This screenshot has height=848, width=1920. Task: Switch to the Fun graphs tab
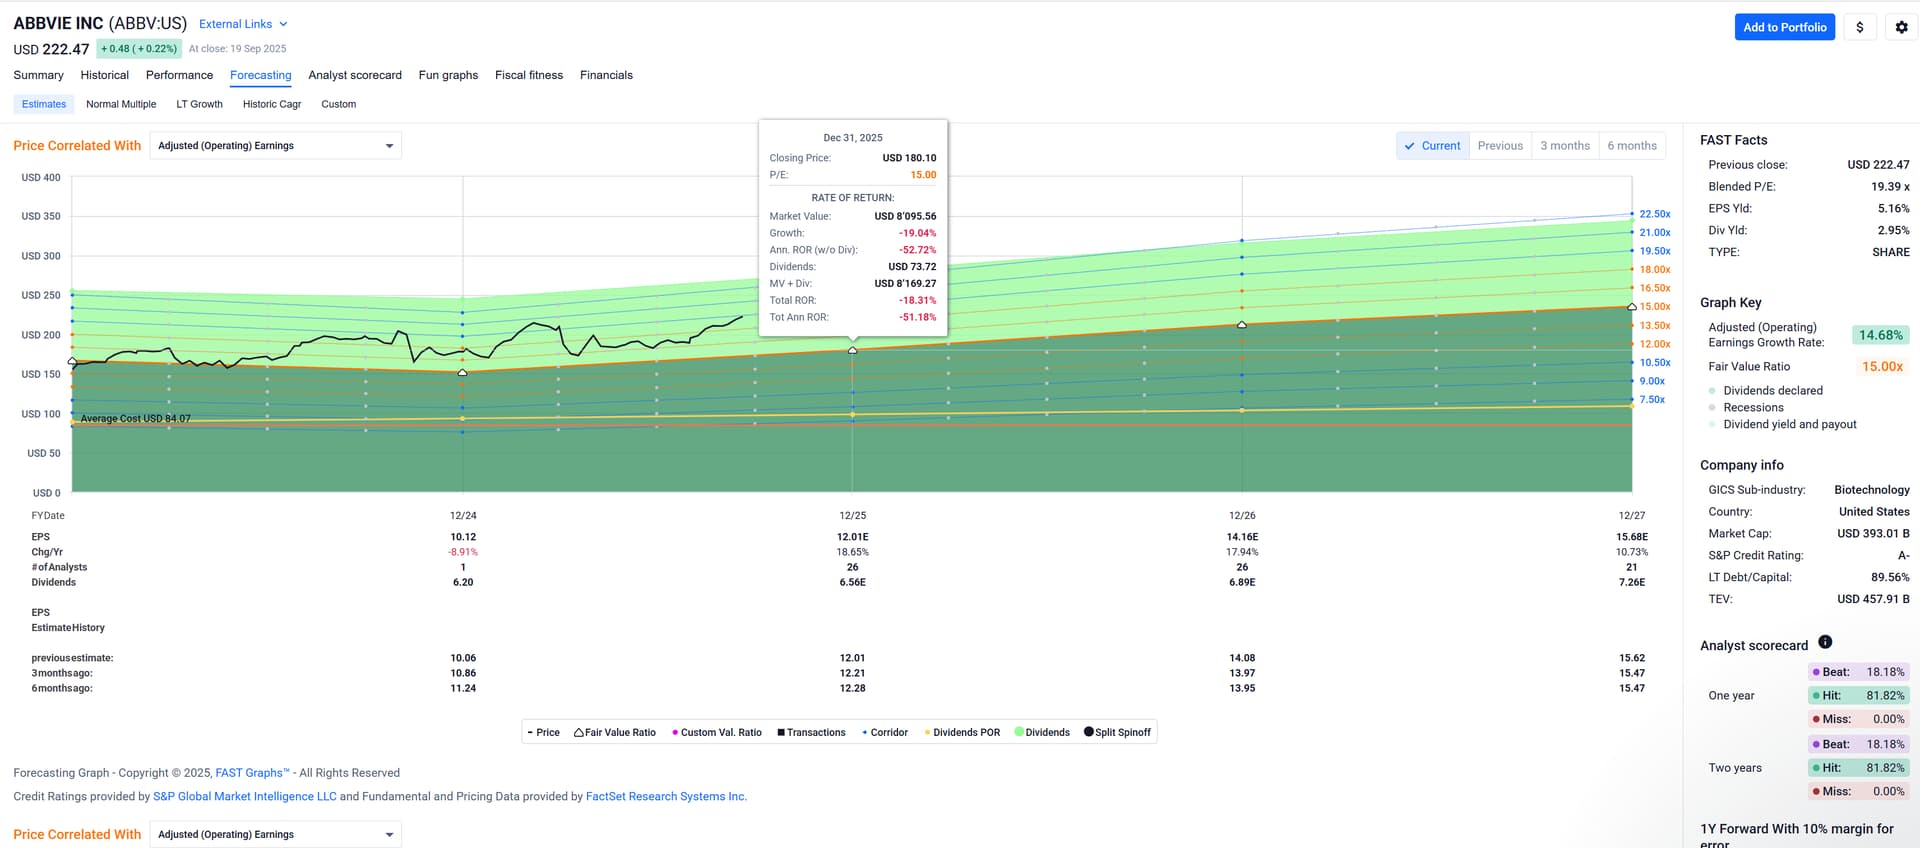tap(448, 75)
